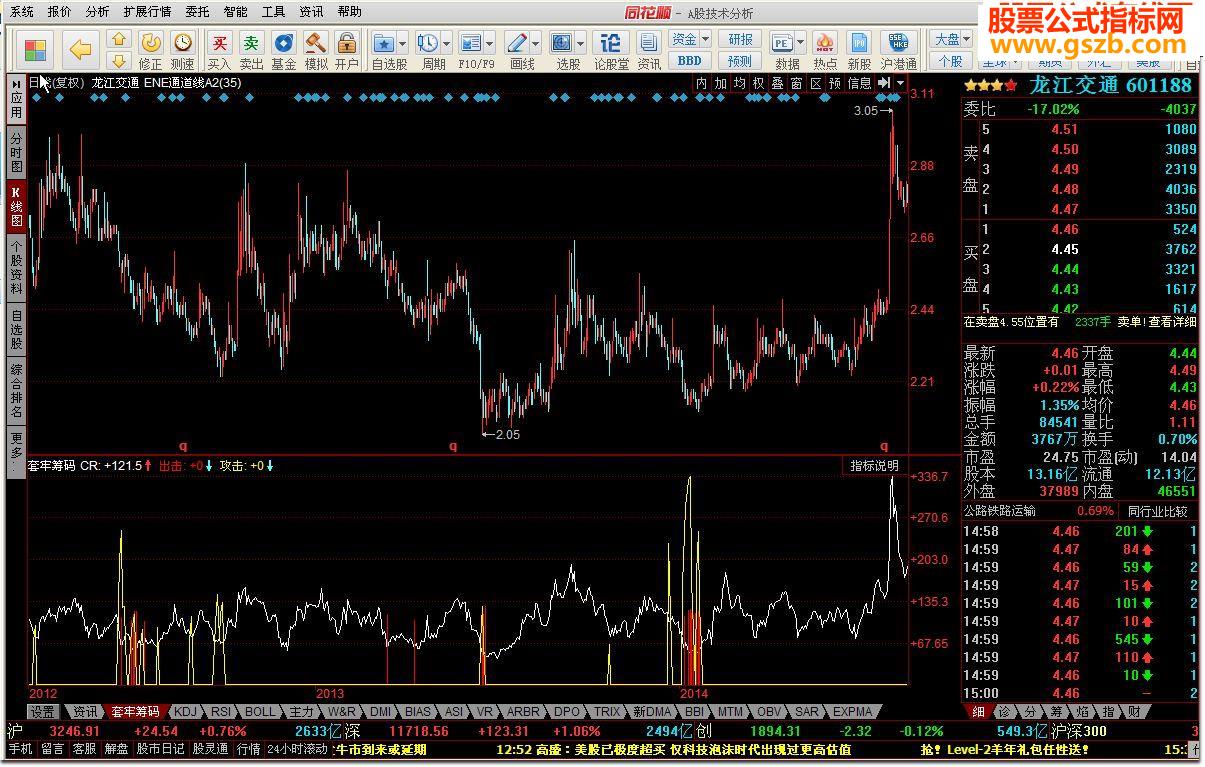Toggle the 叠 overlay option

coord(777,83)
